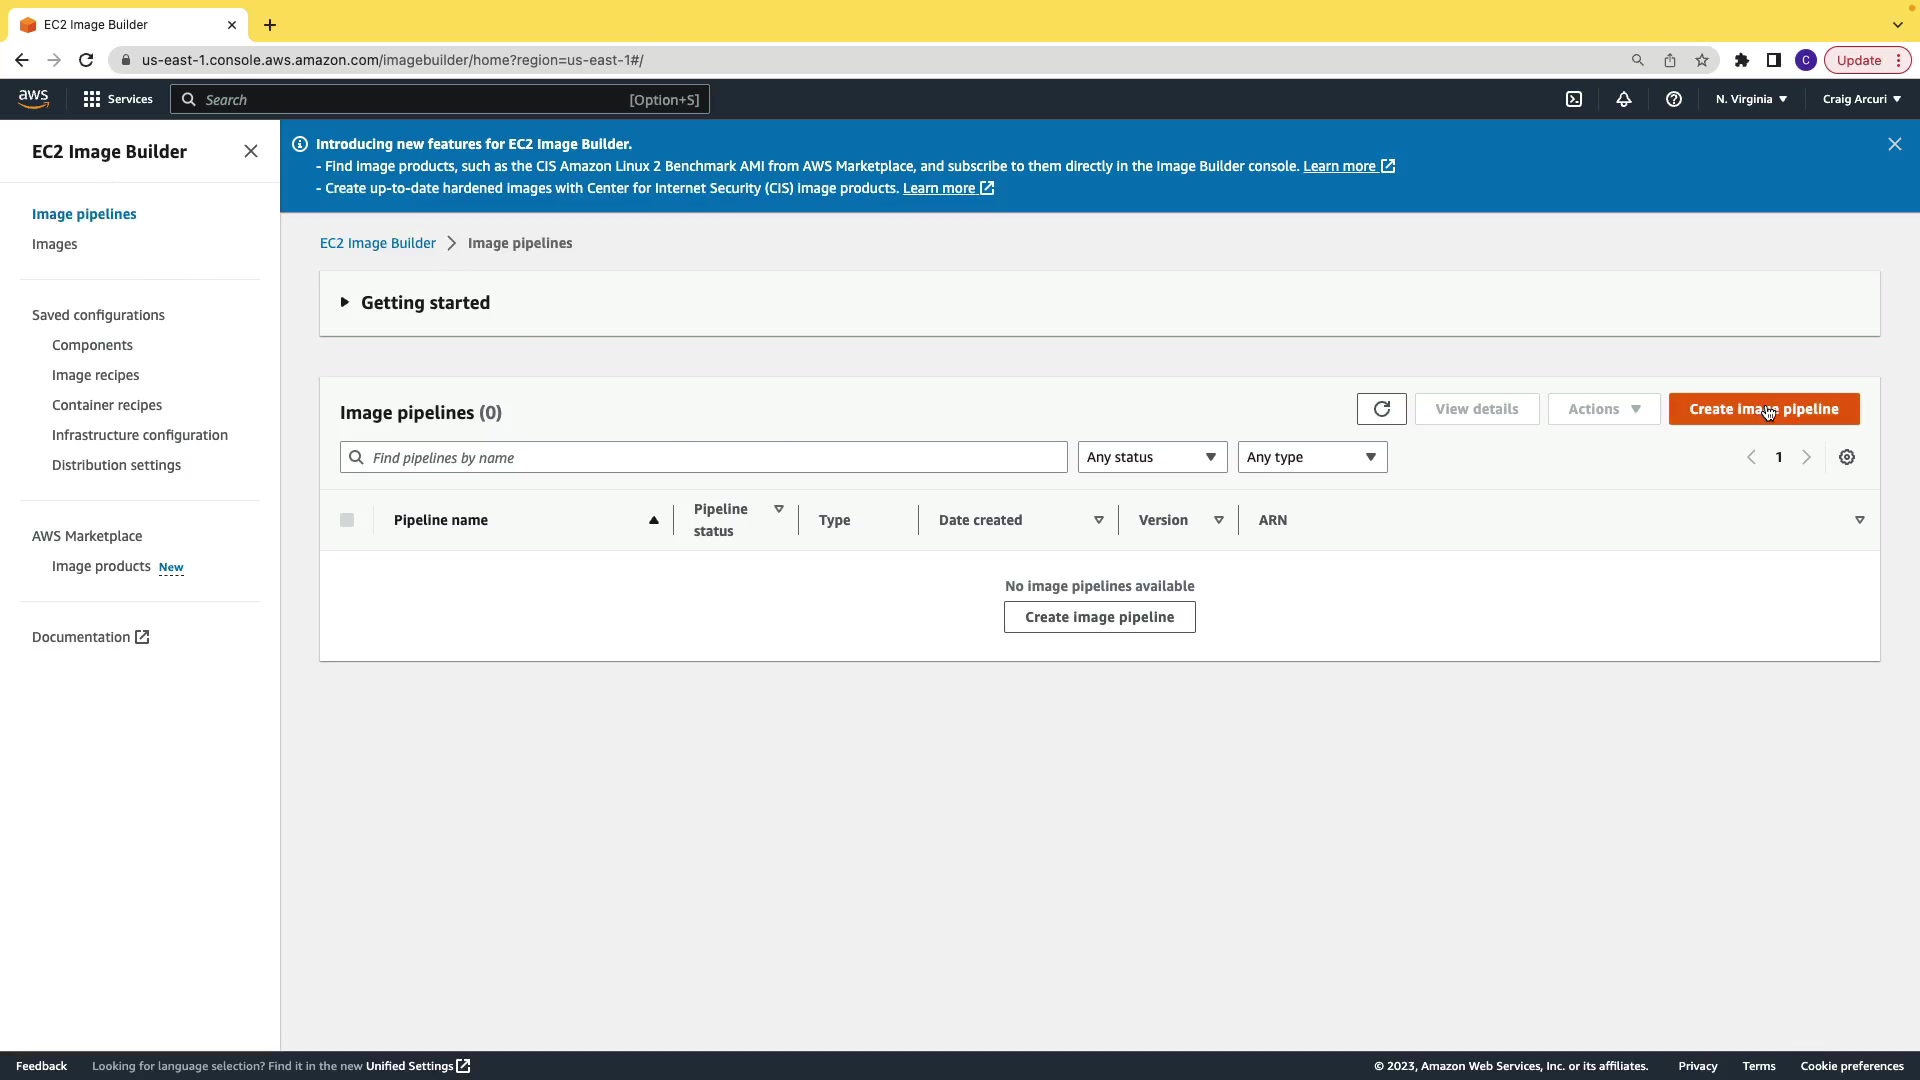1920x1080 pixels.
Task: Open AWS CloudShell terminal icon
Action: pos(1574,99)
